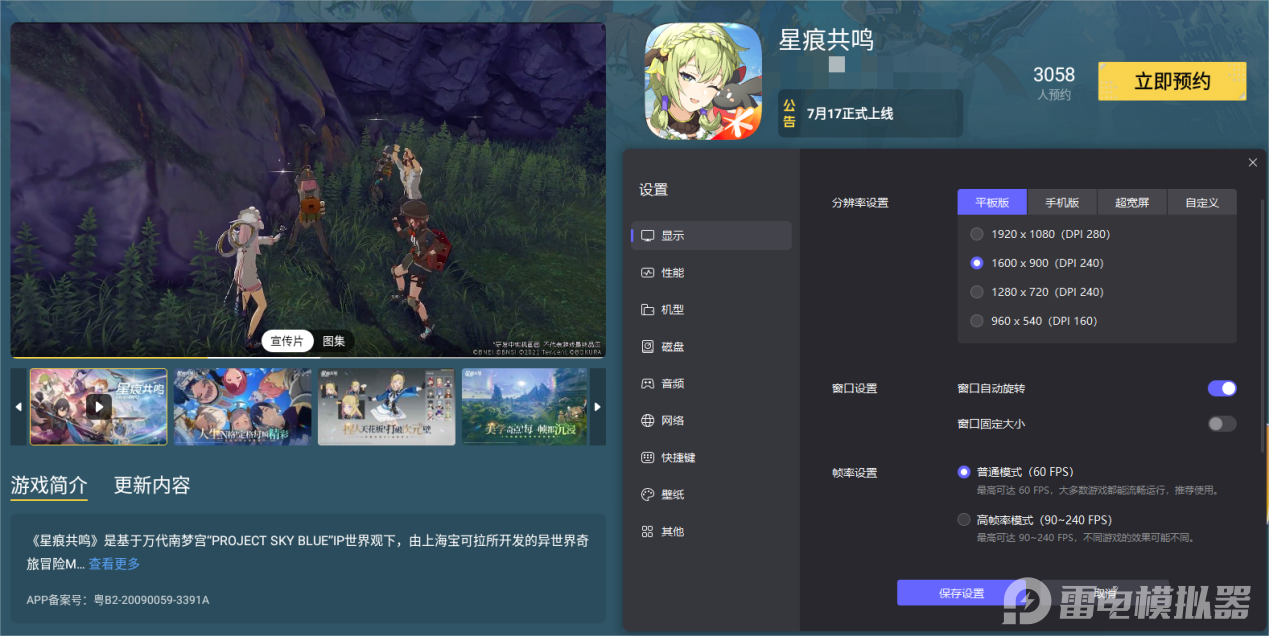Toggle 窗口自动旋转 auto-rotate switch
The width and height of the screenshot is (1269, 636).
tap(1222, 388)
